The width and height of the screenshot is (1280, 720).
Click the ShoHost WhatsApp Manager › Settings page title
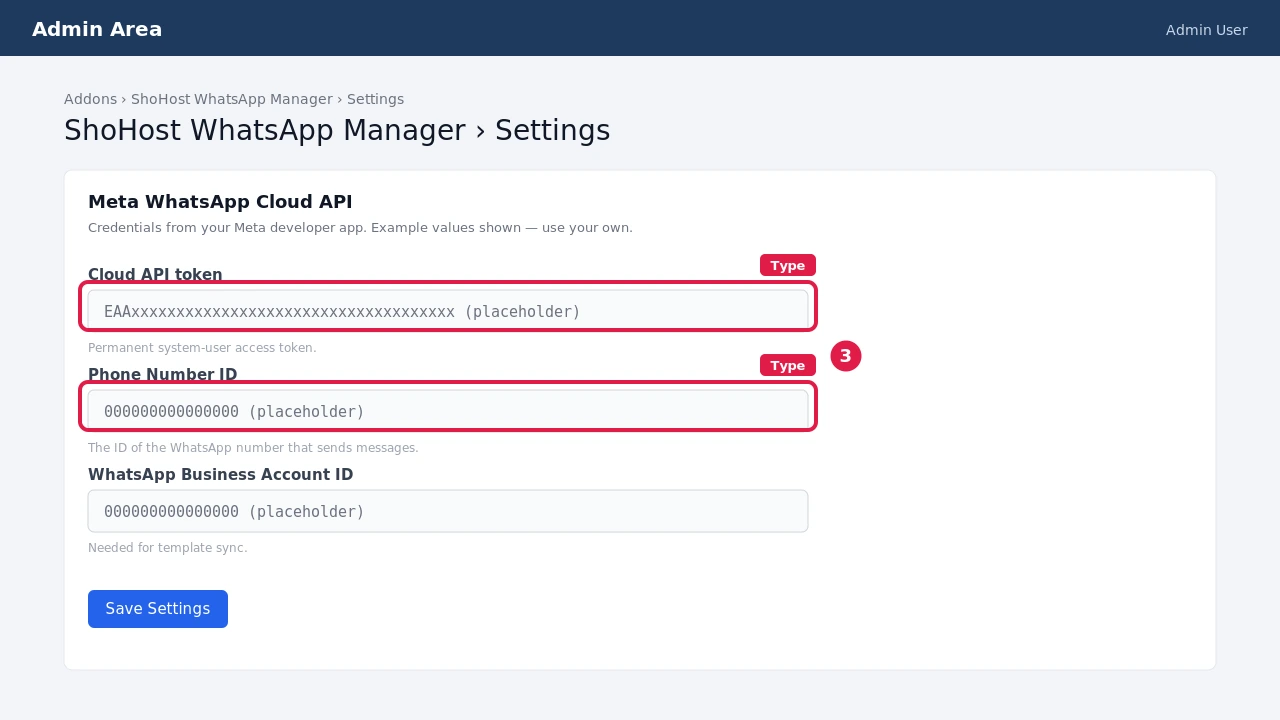click(x=337, y=131)
